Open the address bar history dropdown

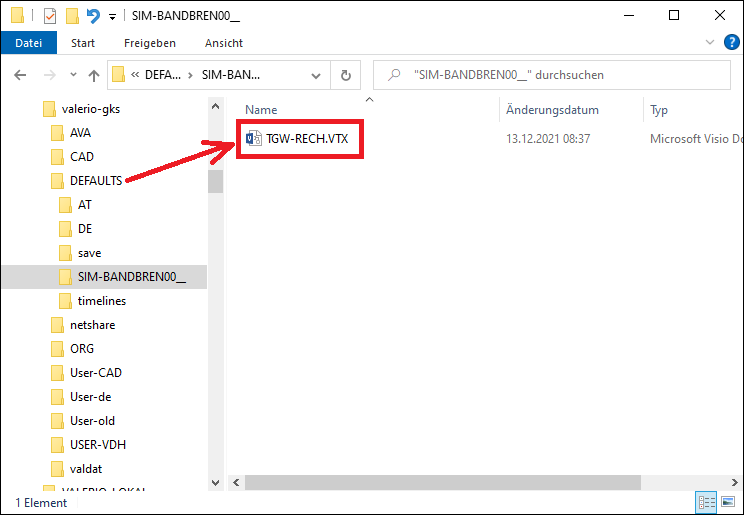pos(317,75)
